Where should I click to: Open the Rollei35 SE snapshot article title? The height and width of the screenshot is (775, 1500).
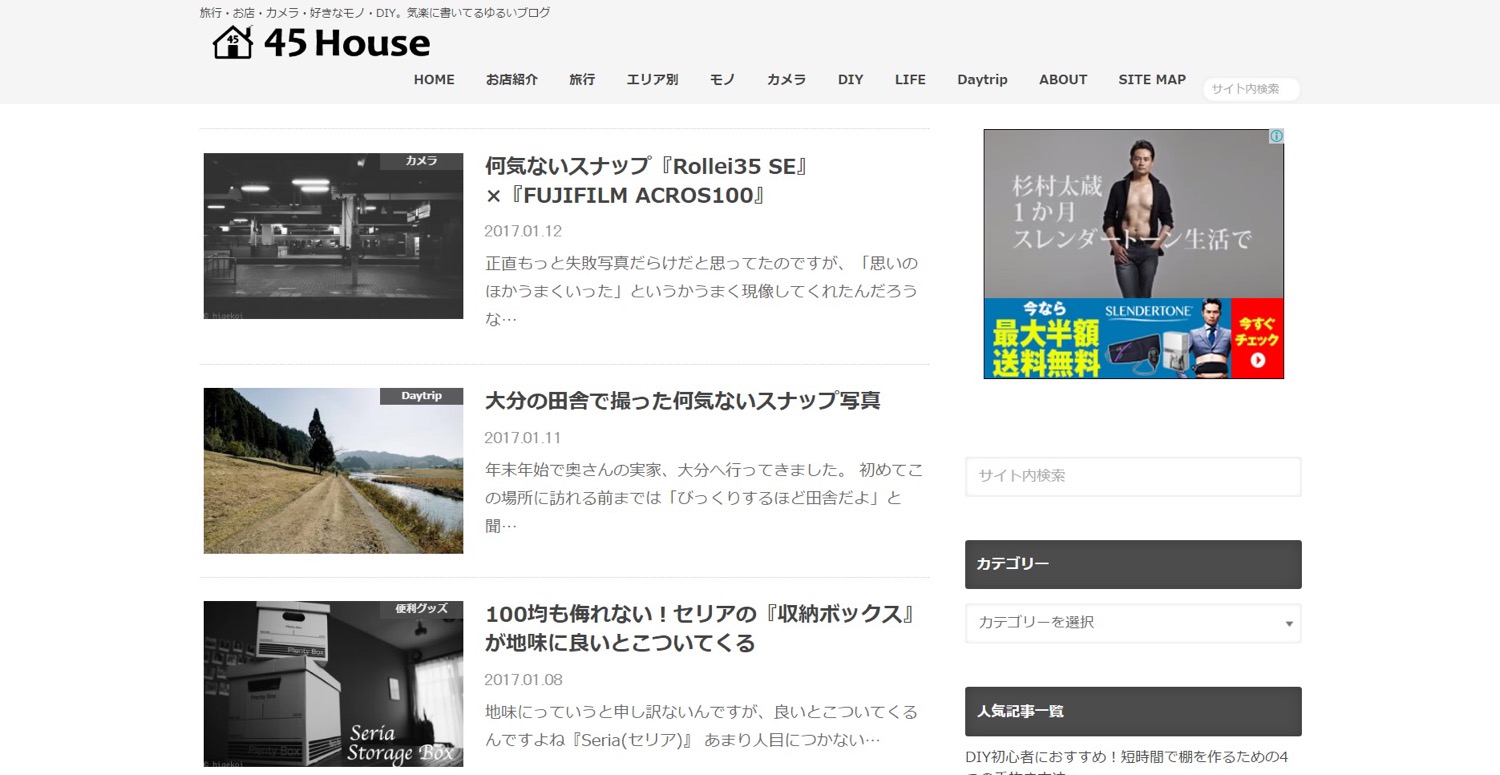646,180
